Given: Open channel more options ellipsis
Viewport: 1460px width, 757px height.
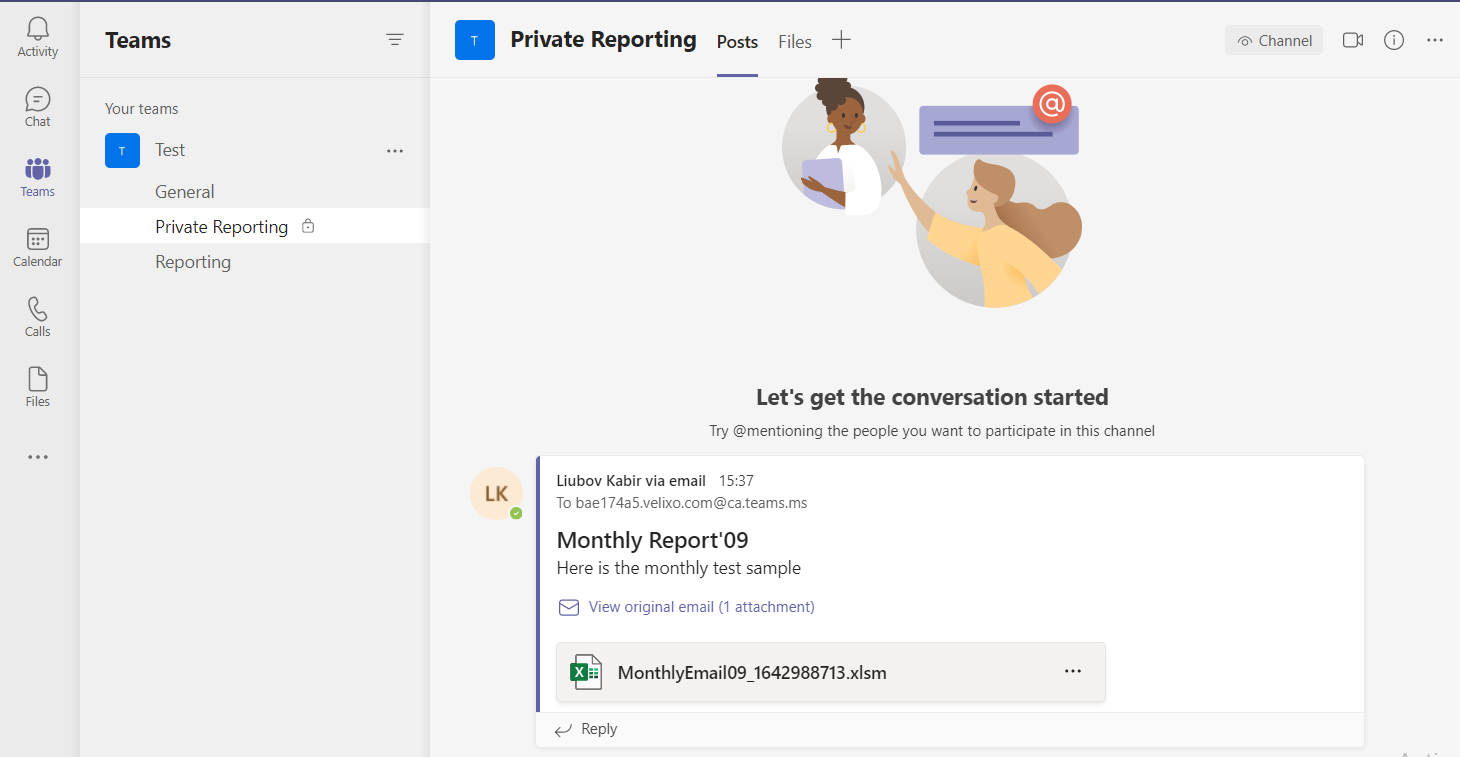Looking at the screenshot, I should (1435, 40).
